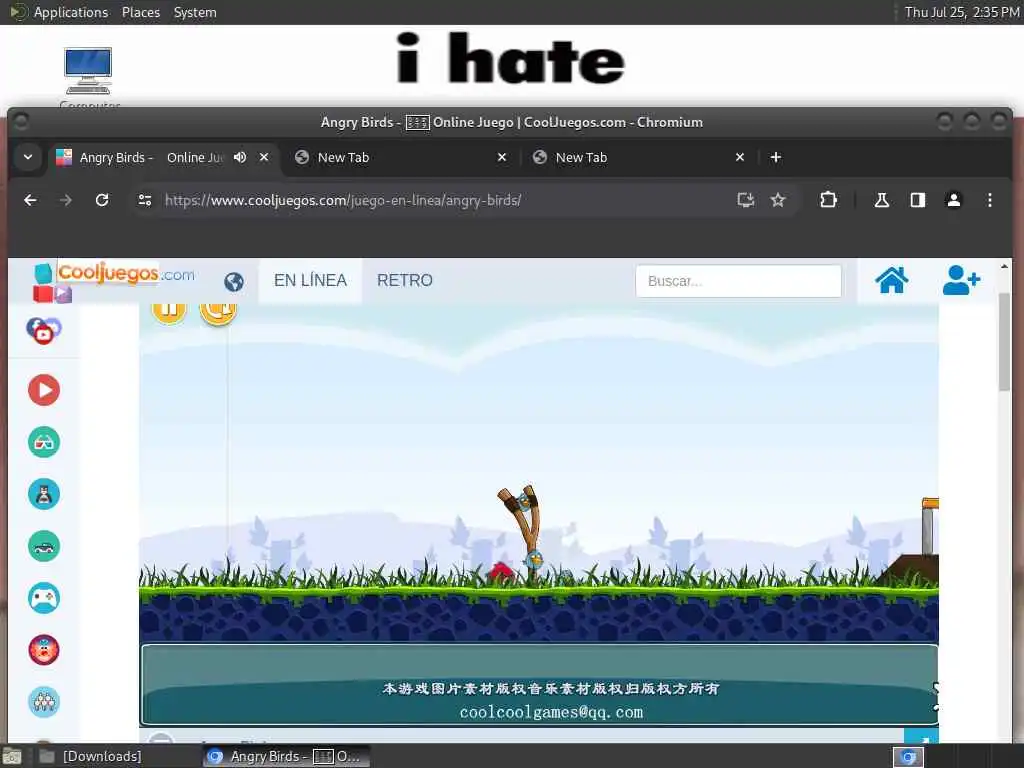Close the first New Tab
The height and width of the screenshot is (768, 1024).
click(502, 157)
